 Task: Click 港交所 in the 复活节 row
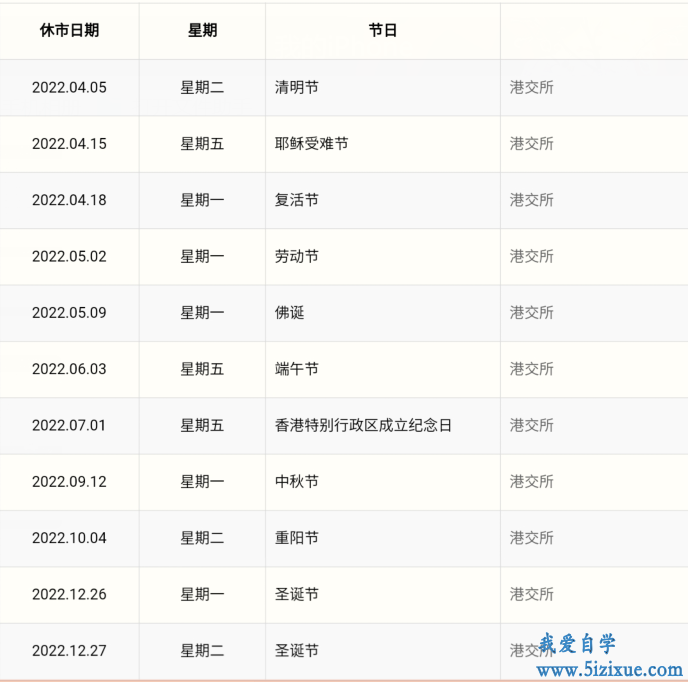pyautogui.click(x=532, y=200)
